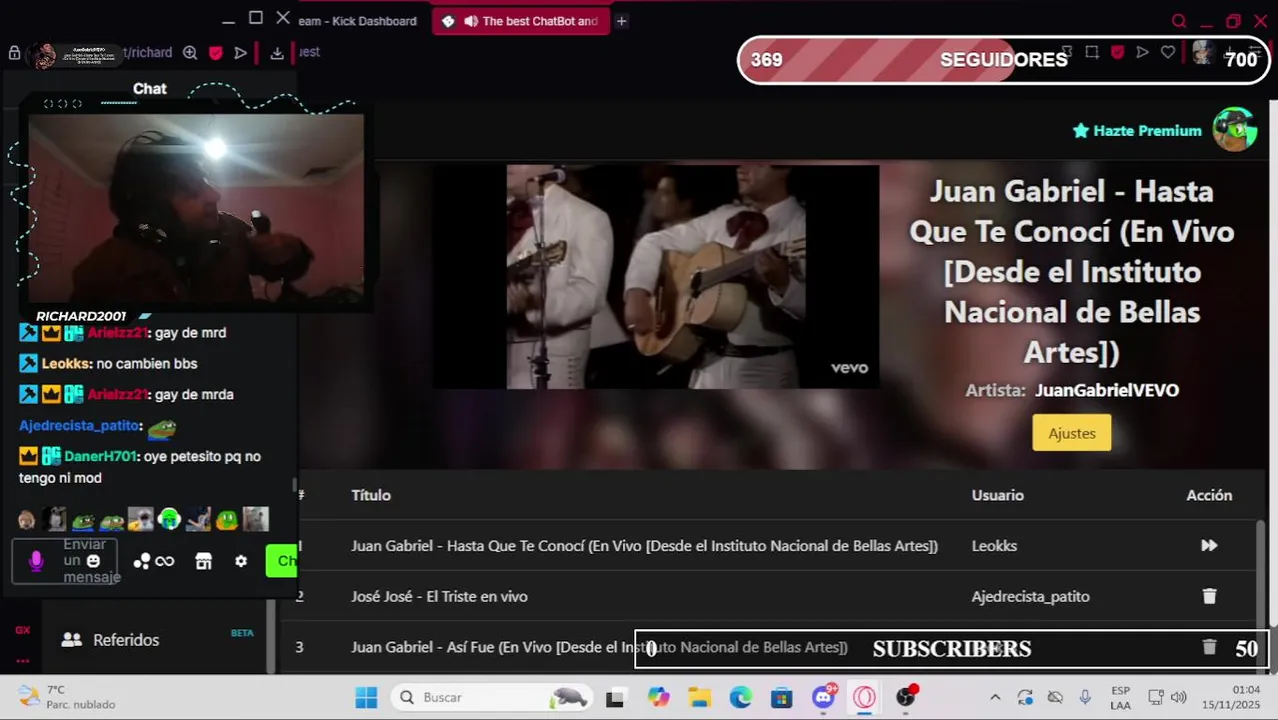Click the snapshot icon in browser toolbar
The width and height of the screenshot is (1278, 720).
coord(1092,52)
